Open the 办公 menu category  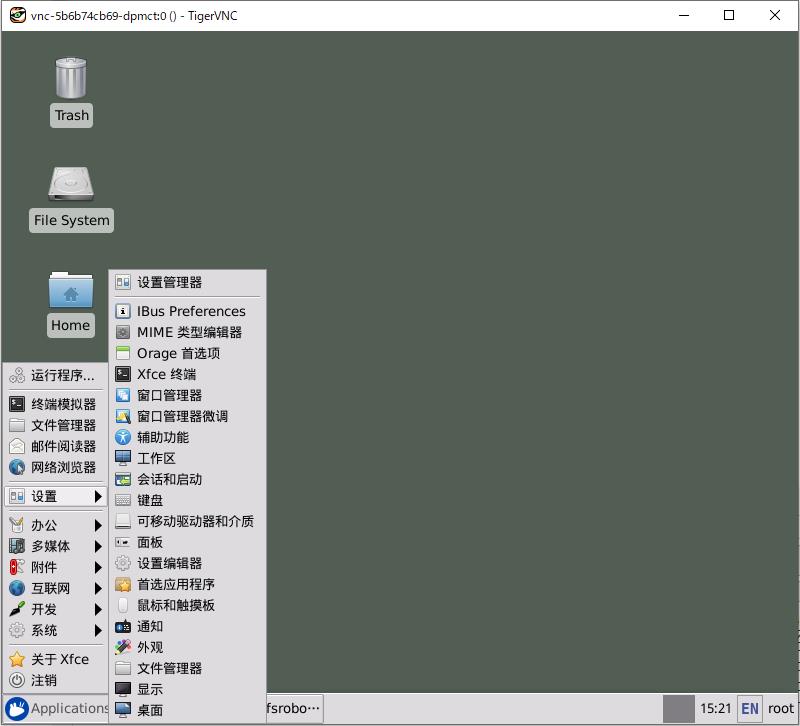[x=56, y=525]
